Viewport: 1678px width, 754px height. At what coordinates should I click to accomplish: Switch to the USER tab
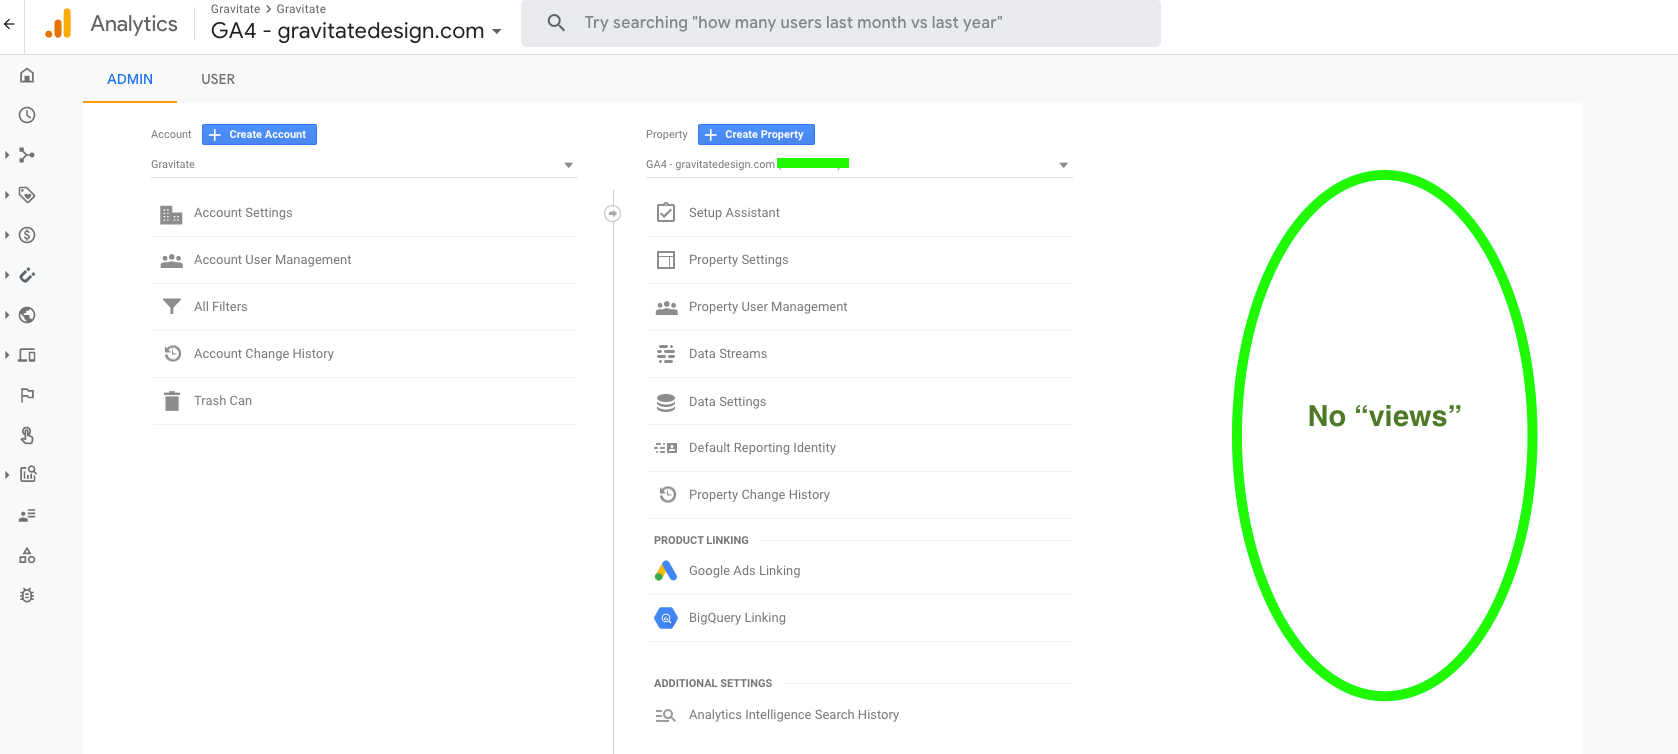click(218, 79)
